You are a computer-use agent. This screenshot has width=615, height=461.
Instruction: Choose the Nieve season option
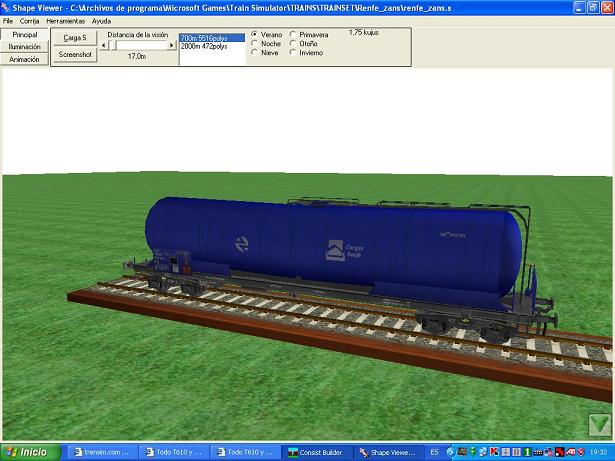[x=253, y=52]
